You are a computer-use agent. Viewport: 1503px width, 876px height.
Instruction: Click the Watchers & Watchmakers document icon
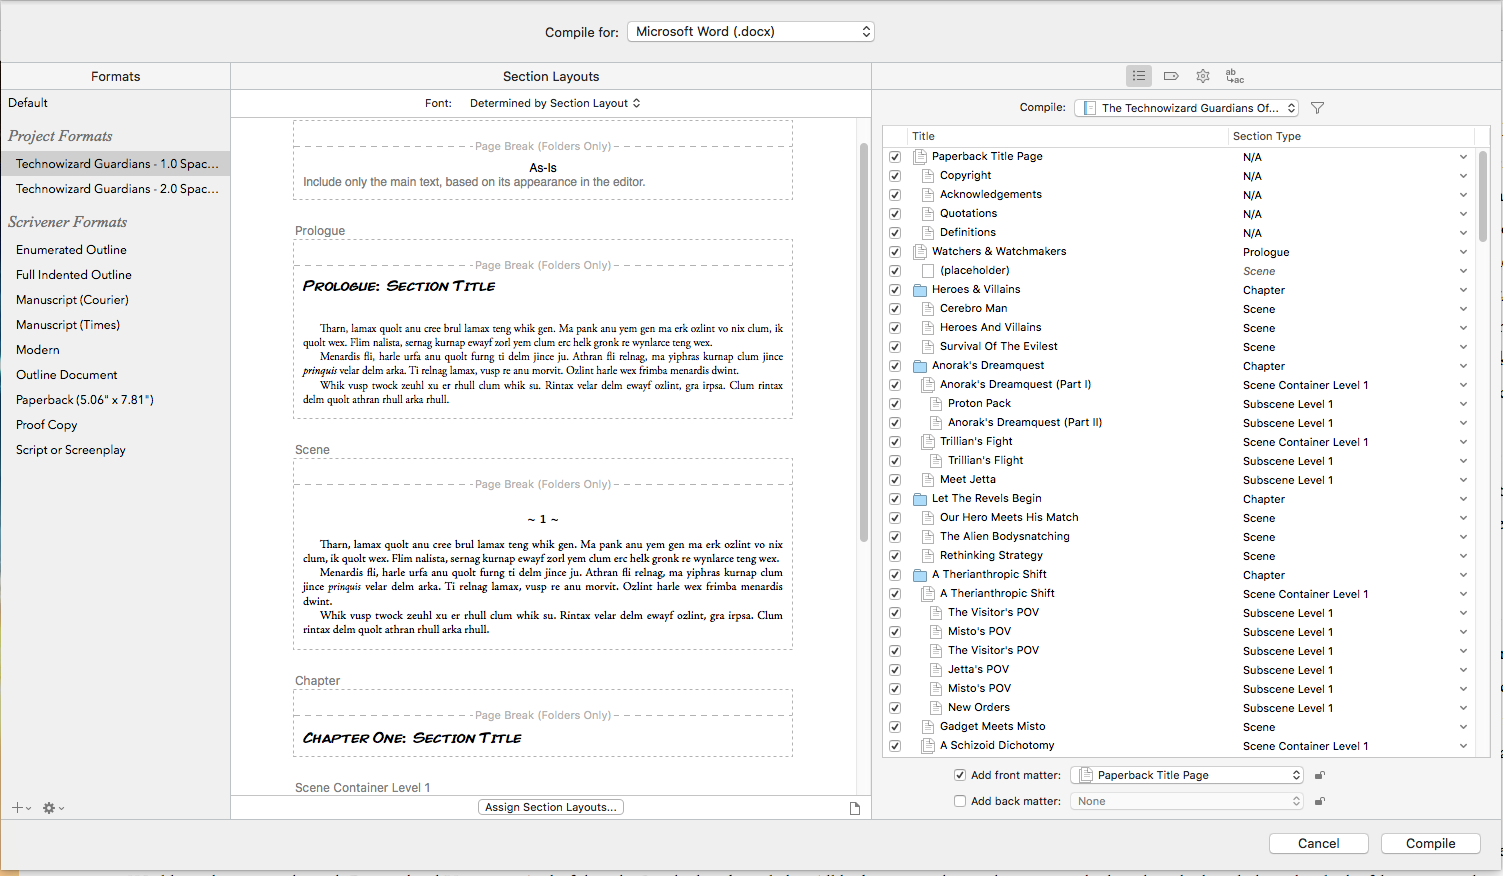(x=920, y=252)
